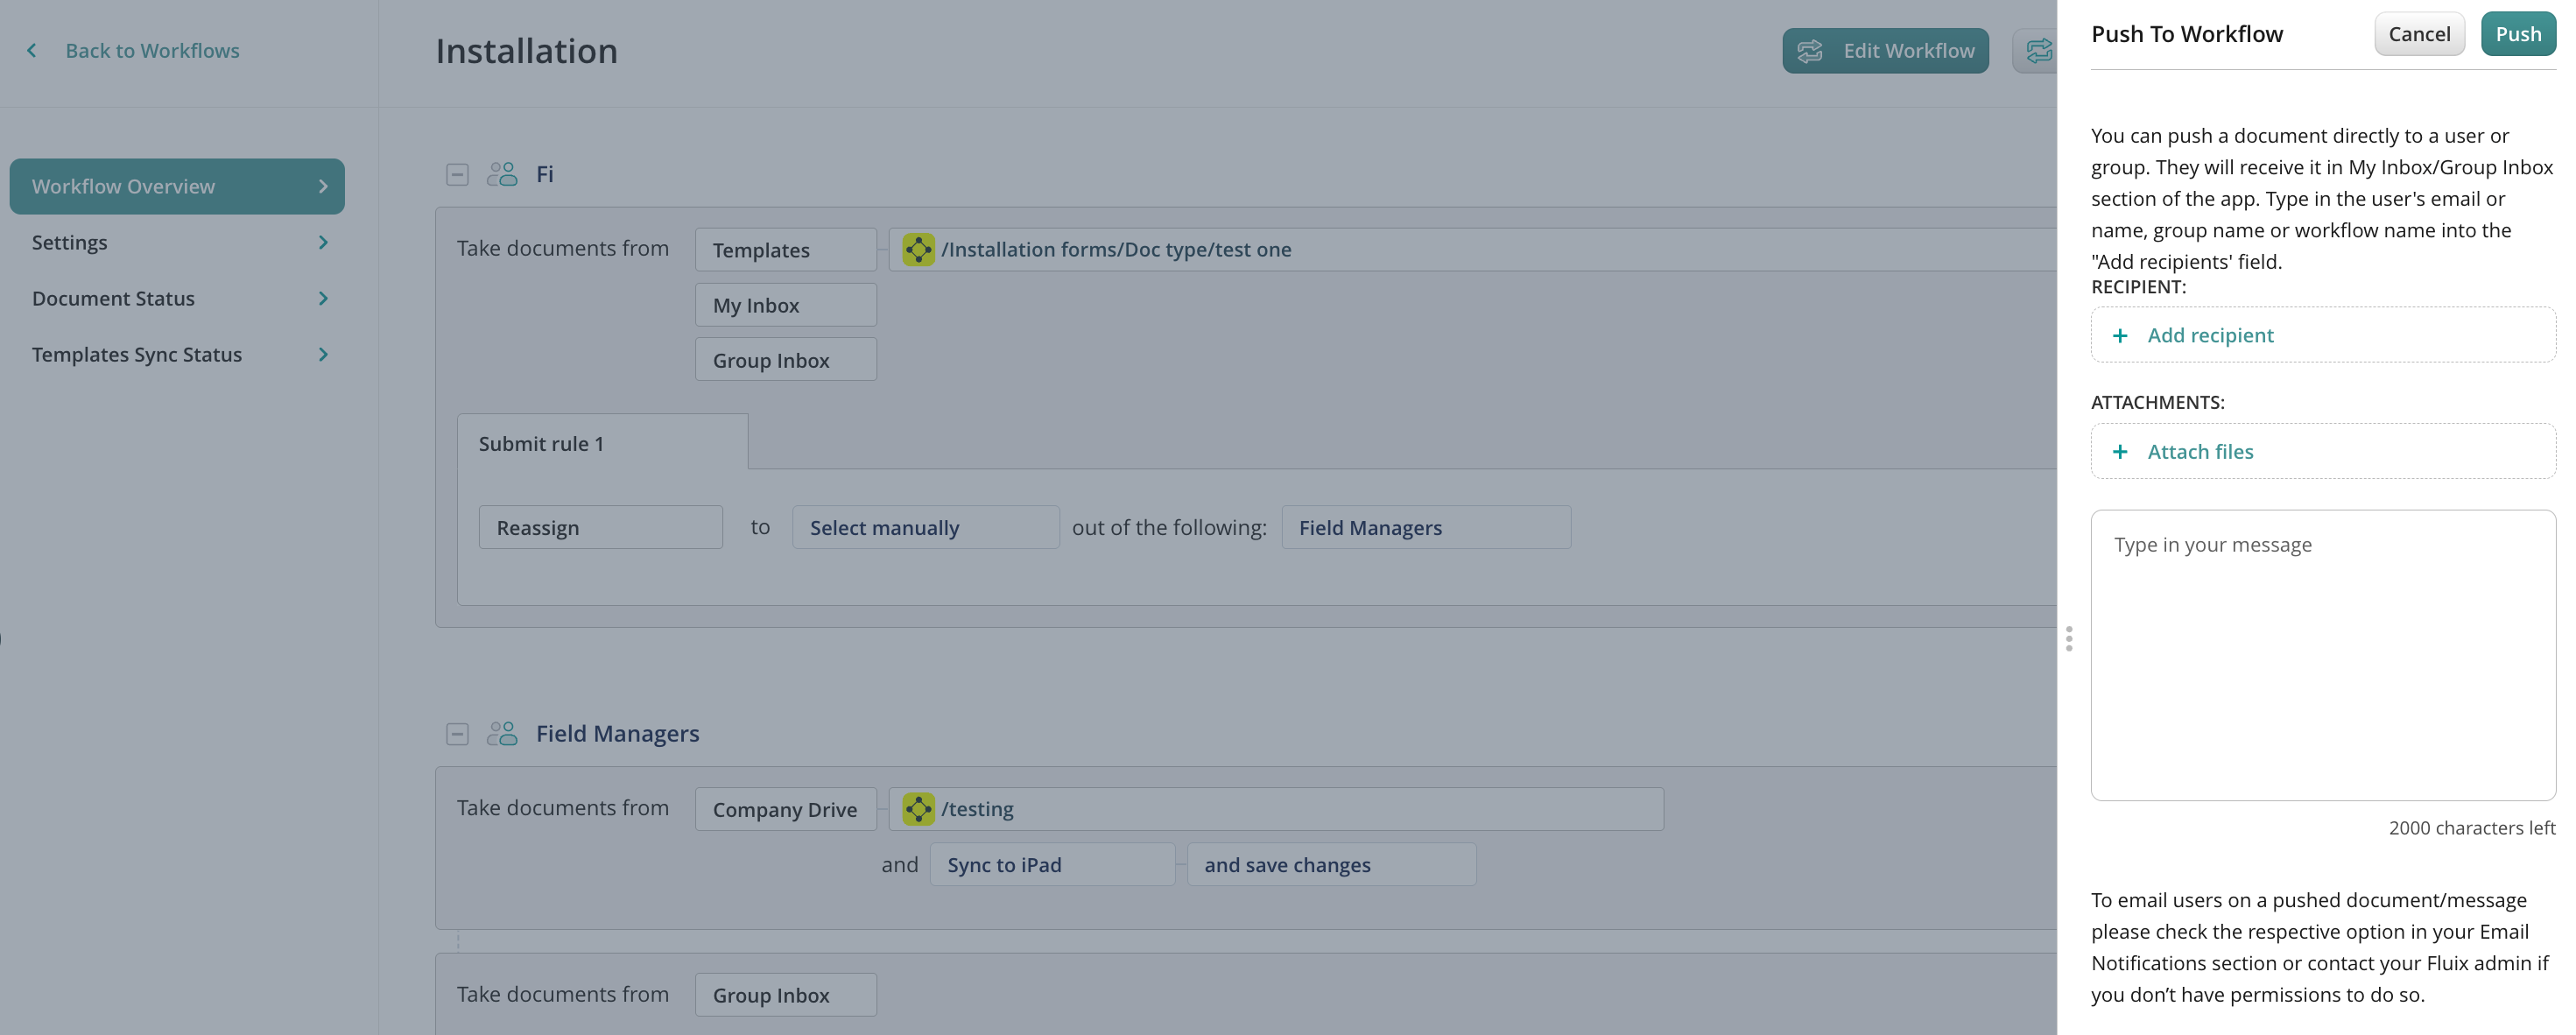Cancel the Push To Workflow panel
The width and height of the screenshot is (2576, 1035).
tap(2418, 34)
